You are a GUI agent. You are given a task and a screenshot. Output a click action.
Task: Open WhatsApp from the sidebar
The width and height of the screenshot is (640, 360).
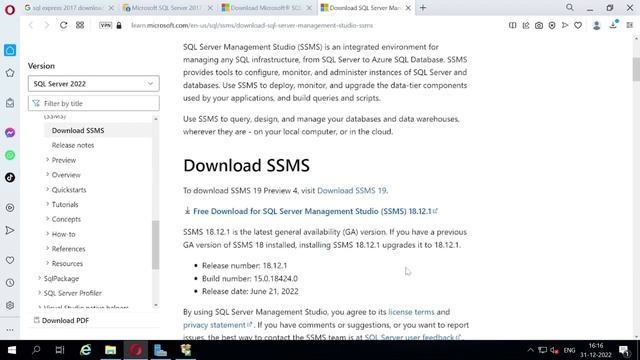[10, 155]
